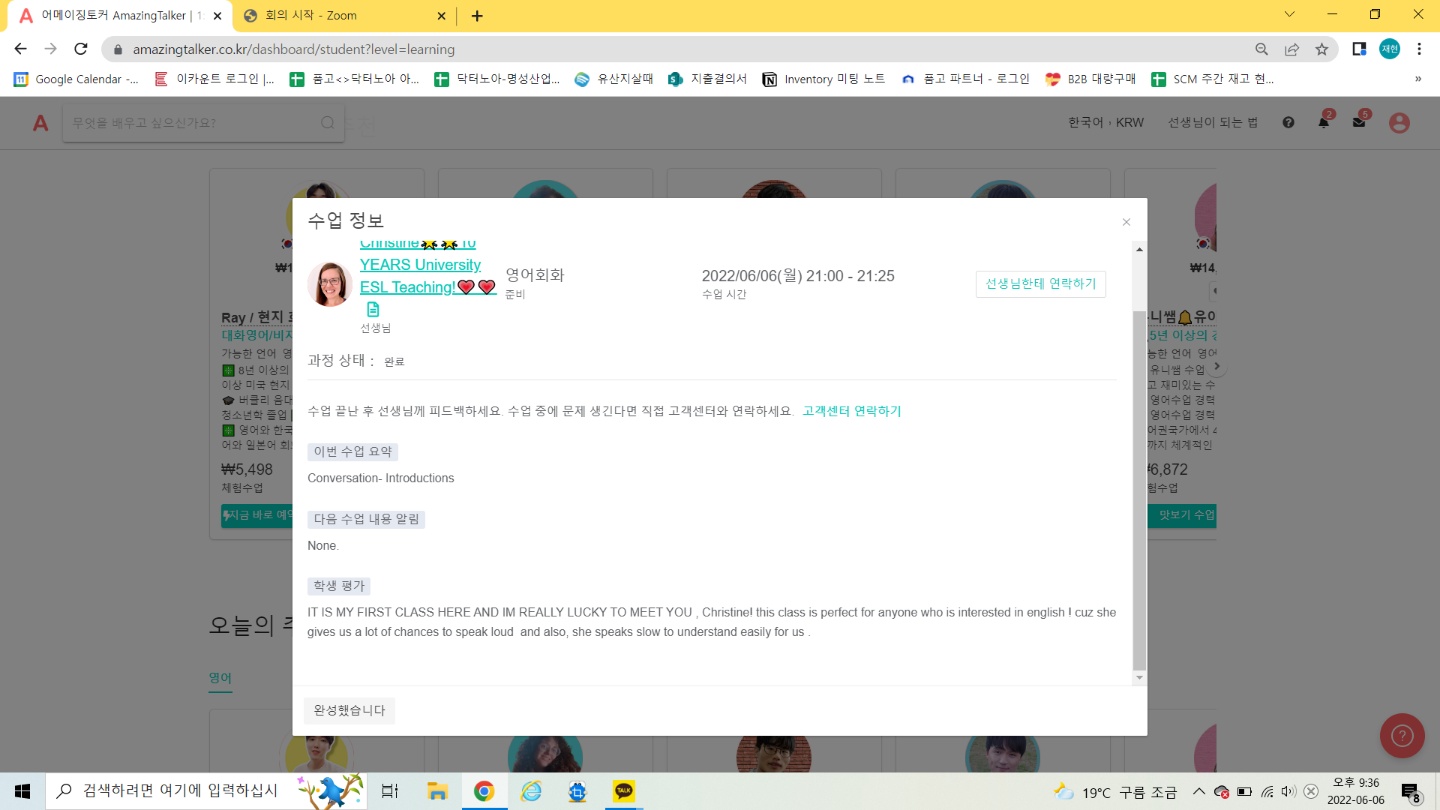
Task: Click the Chrome taskbar icon
Action: tap(484, 791)
